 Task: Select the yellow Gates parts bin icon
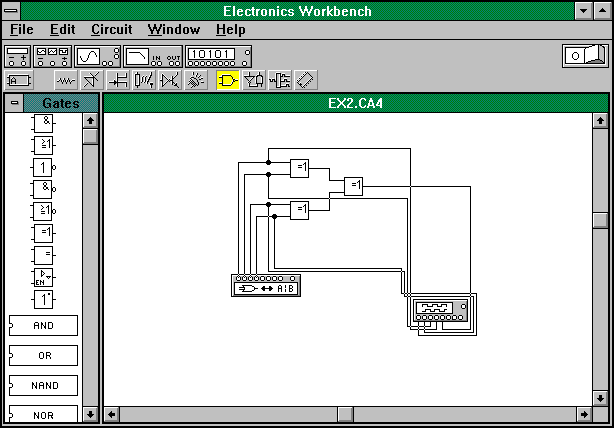[x=229, y=80]
